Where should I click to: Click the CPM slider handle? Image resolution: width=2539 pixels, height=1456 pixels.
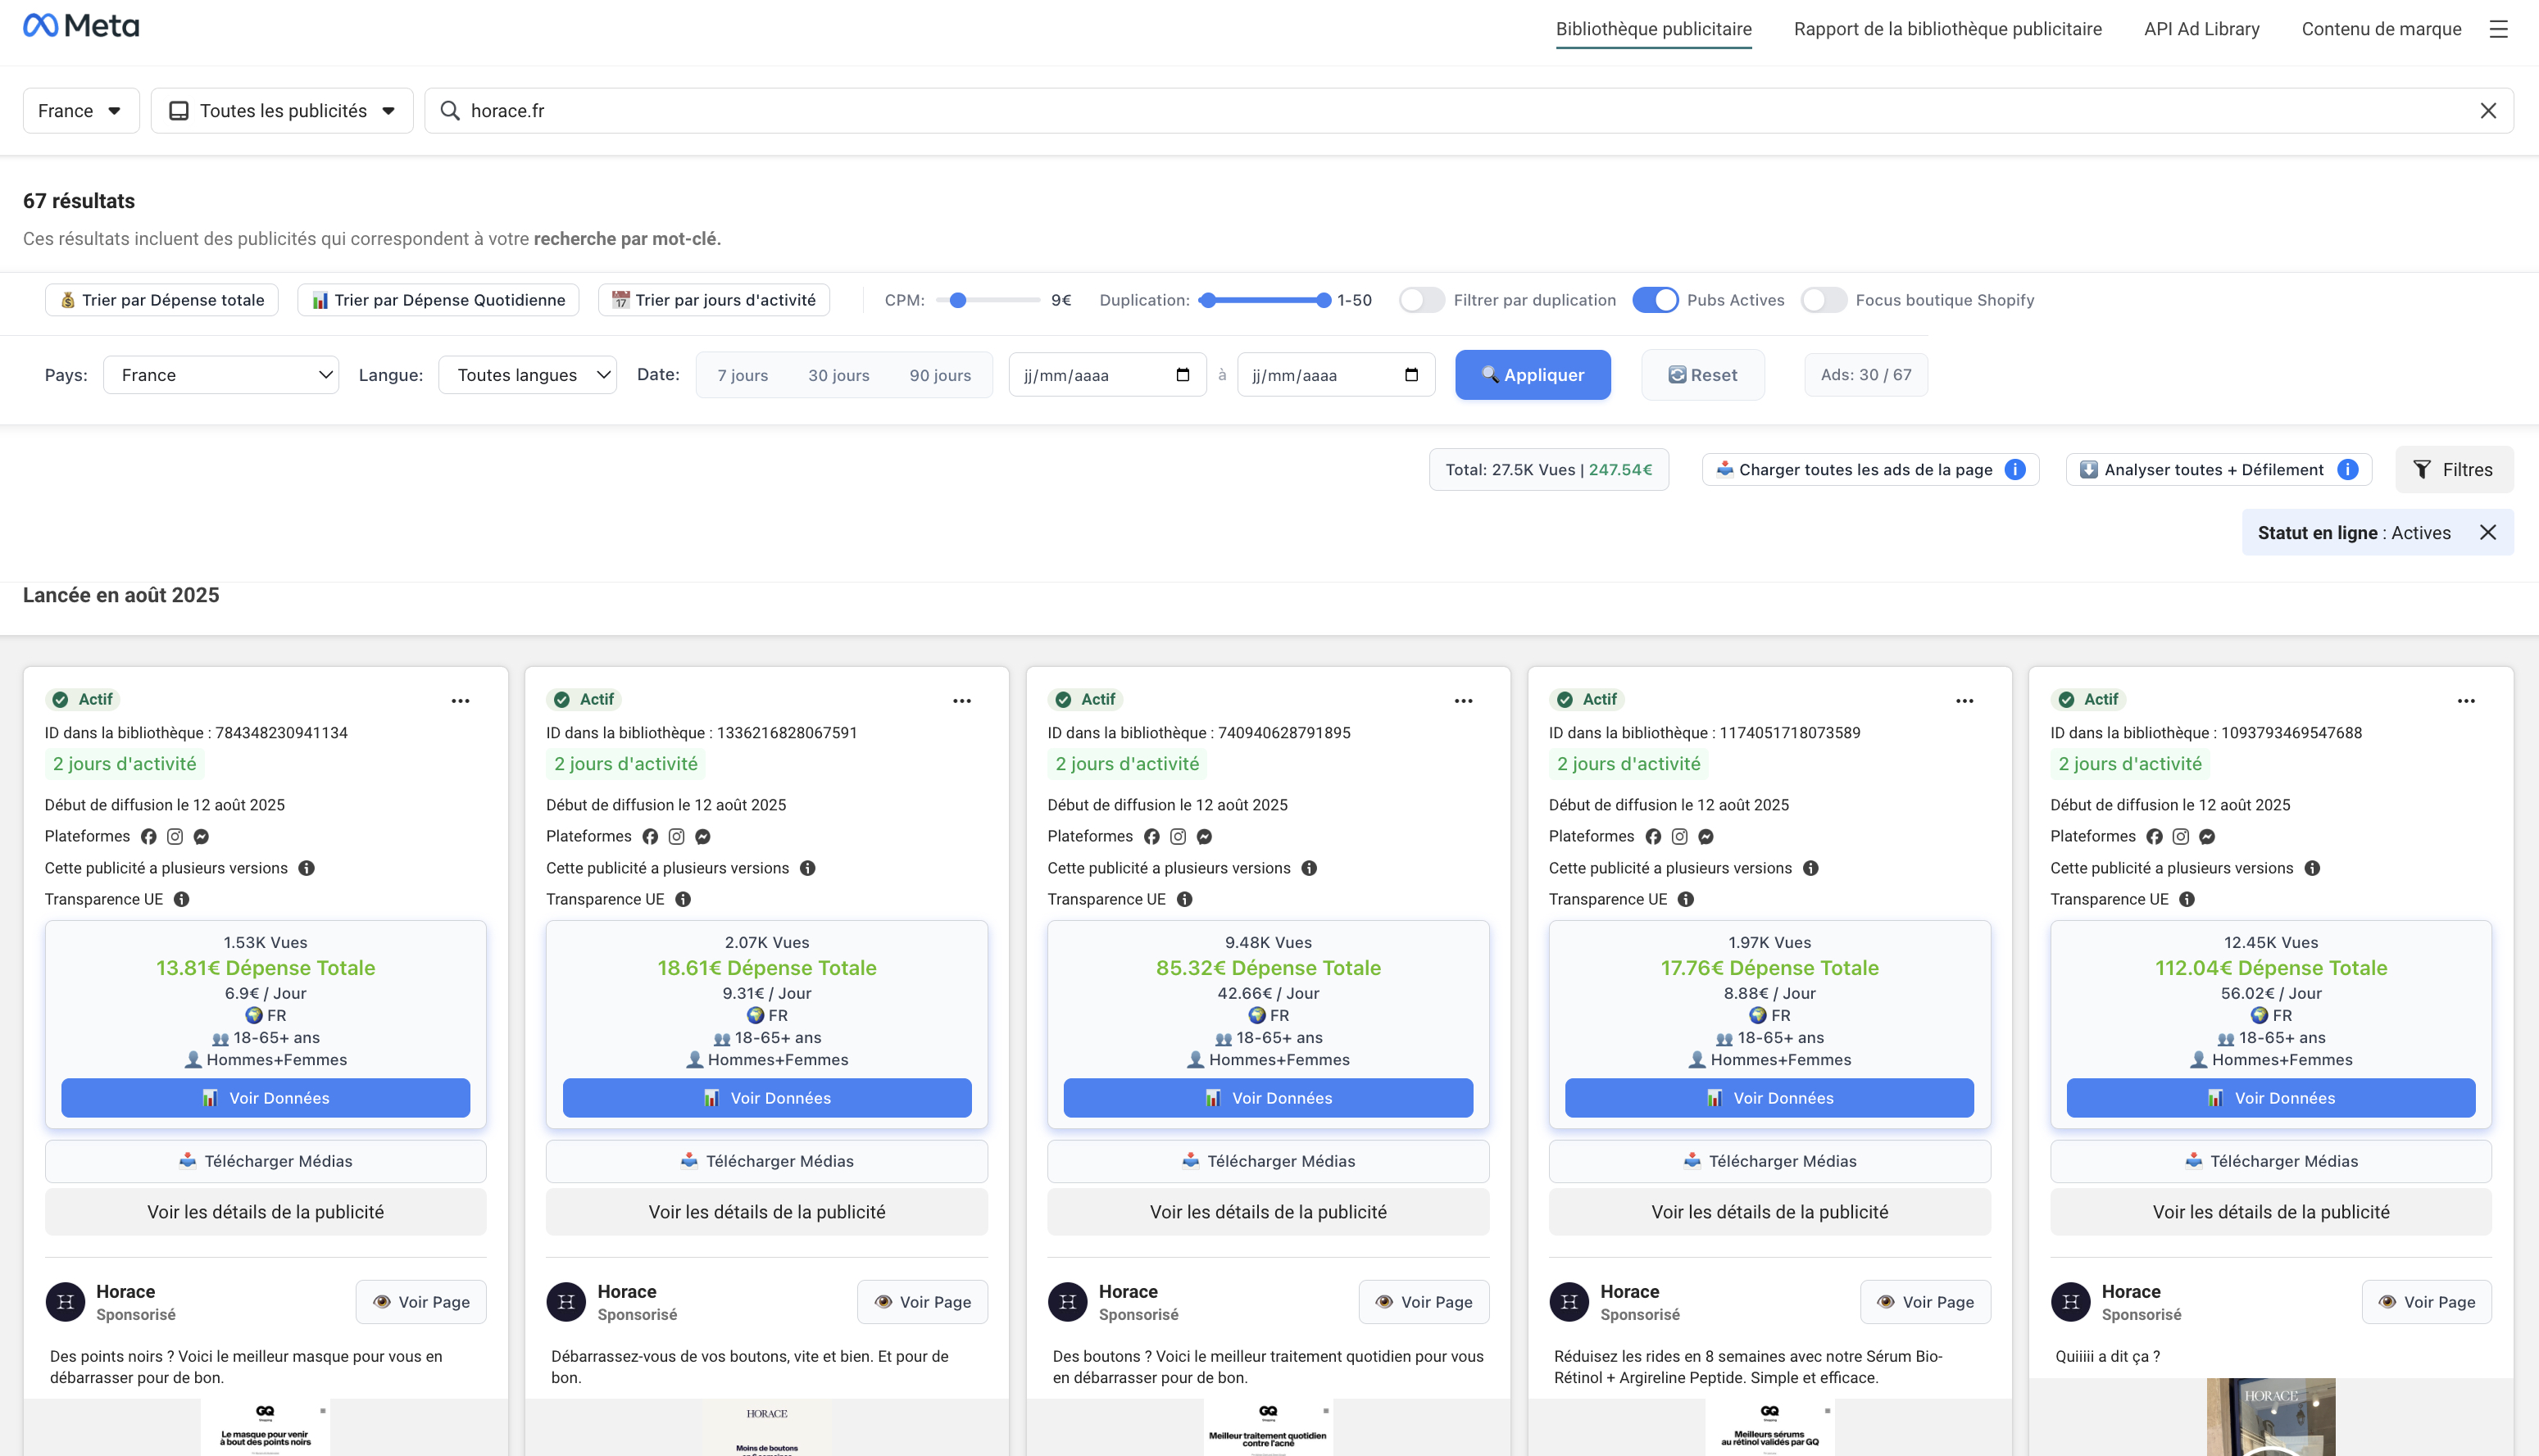tap(958, 300)
